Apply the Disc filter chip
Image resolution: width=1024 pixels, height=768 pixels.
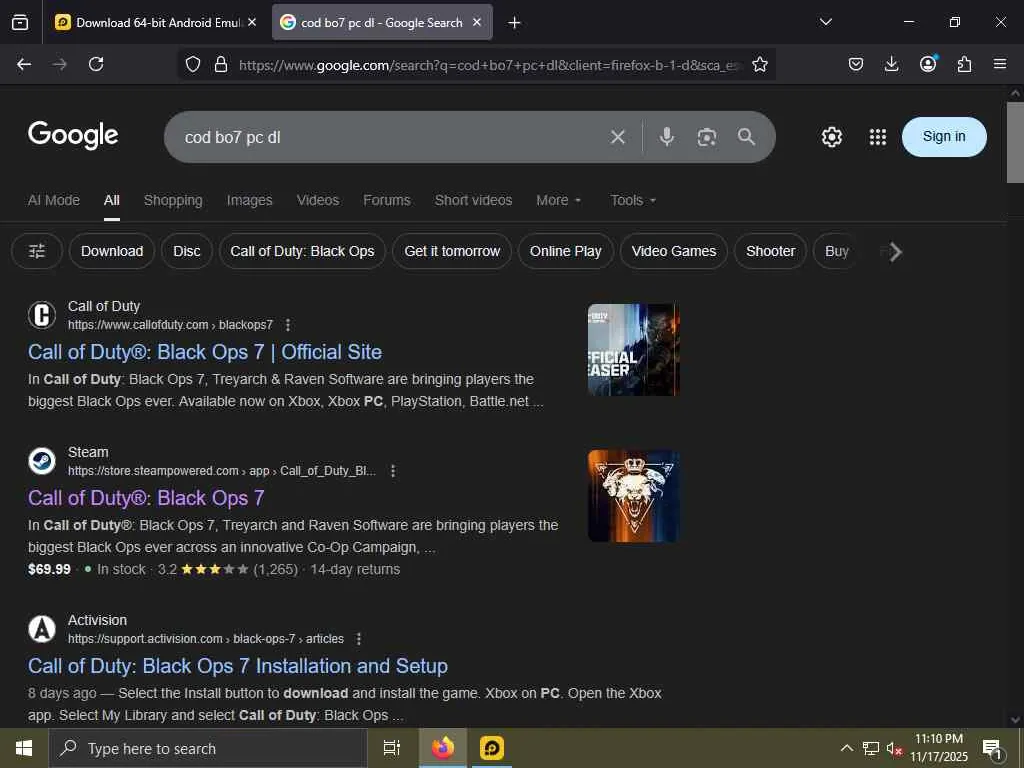(x=187, y=251)
